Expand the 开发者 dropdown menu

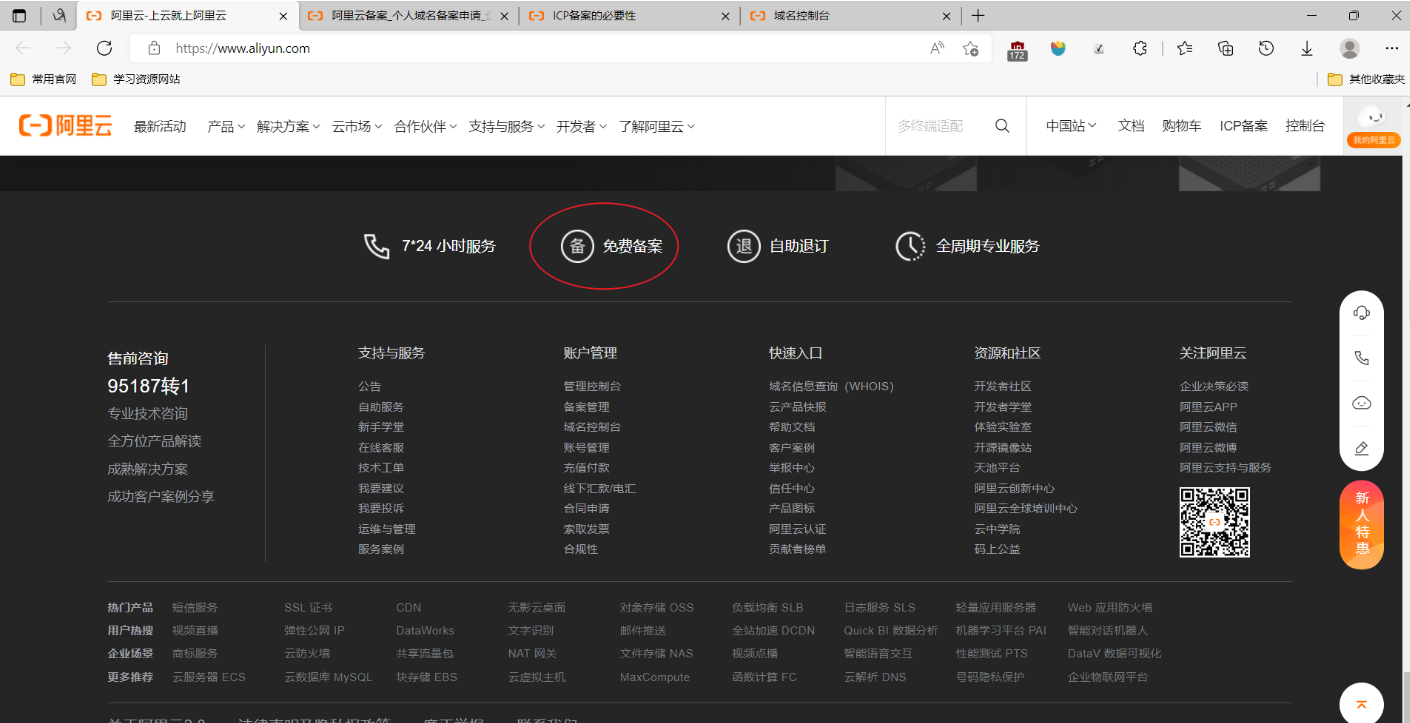tap(581, 126)
